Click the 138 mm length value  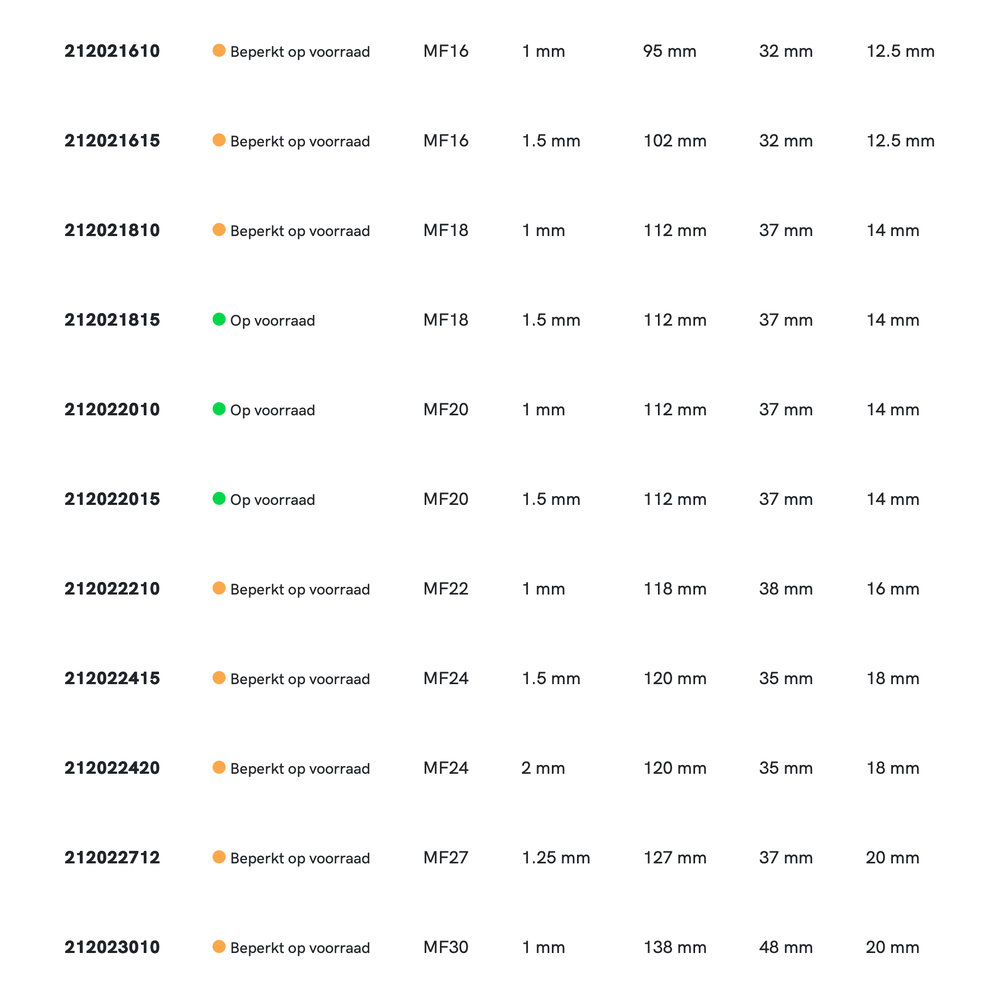point(675,947)
